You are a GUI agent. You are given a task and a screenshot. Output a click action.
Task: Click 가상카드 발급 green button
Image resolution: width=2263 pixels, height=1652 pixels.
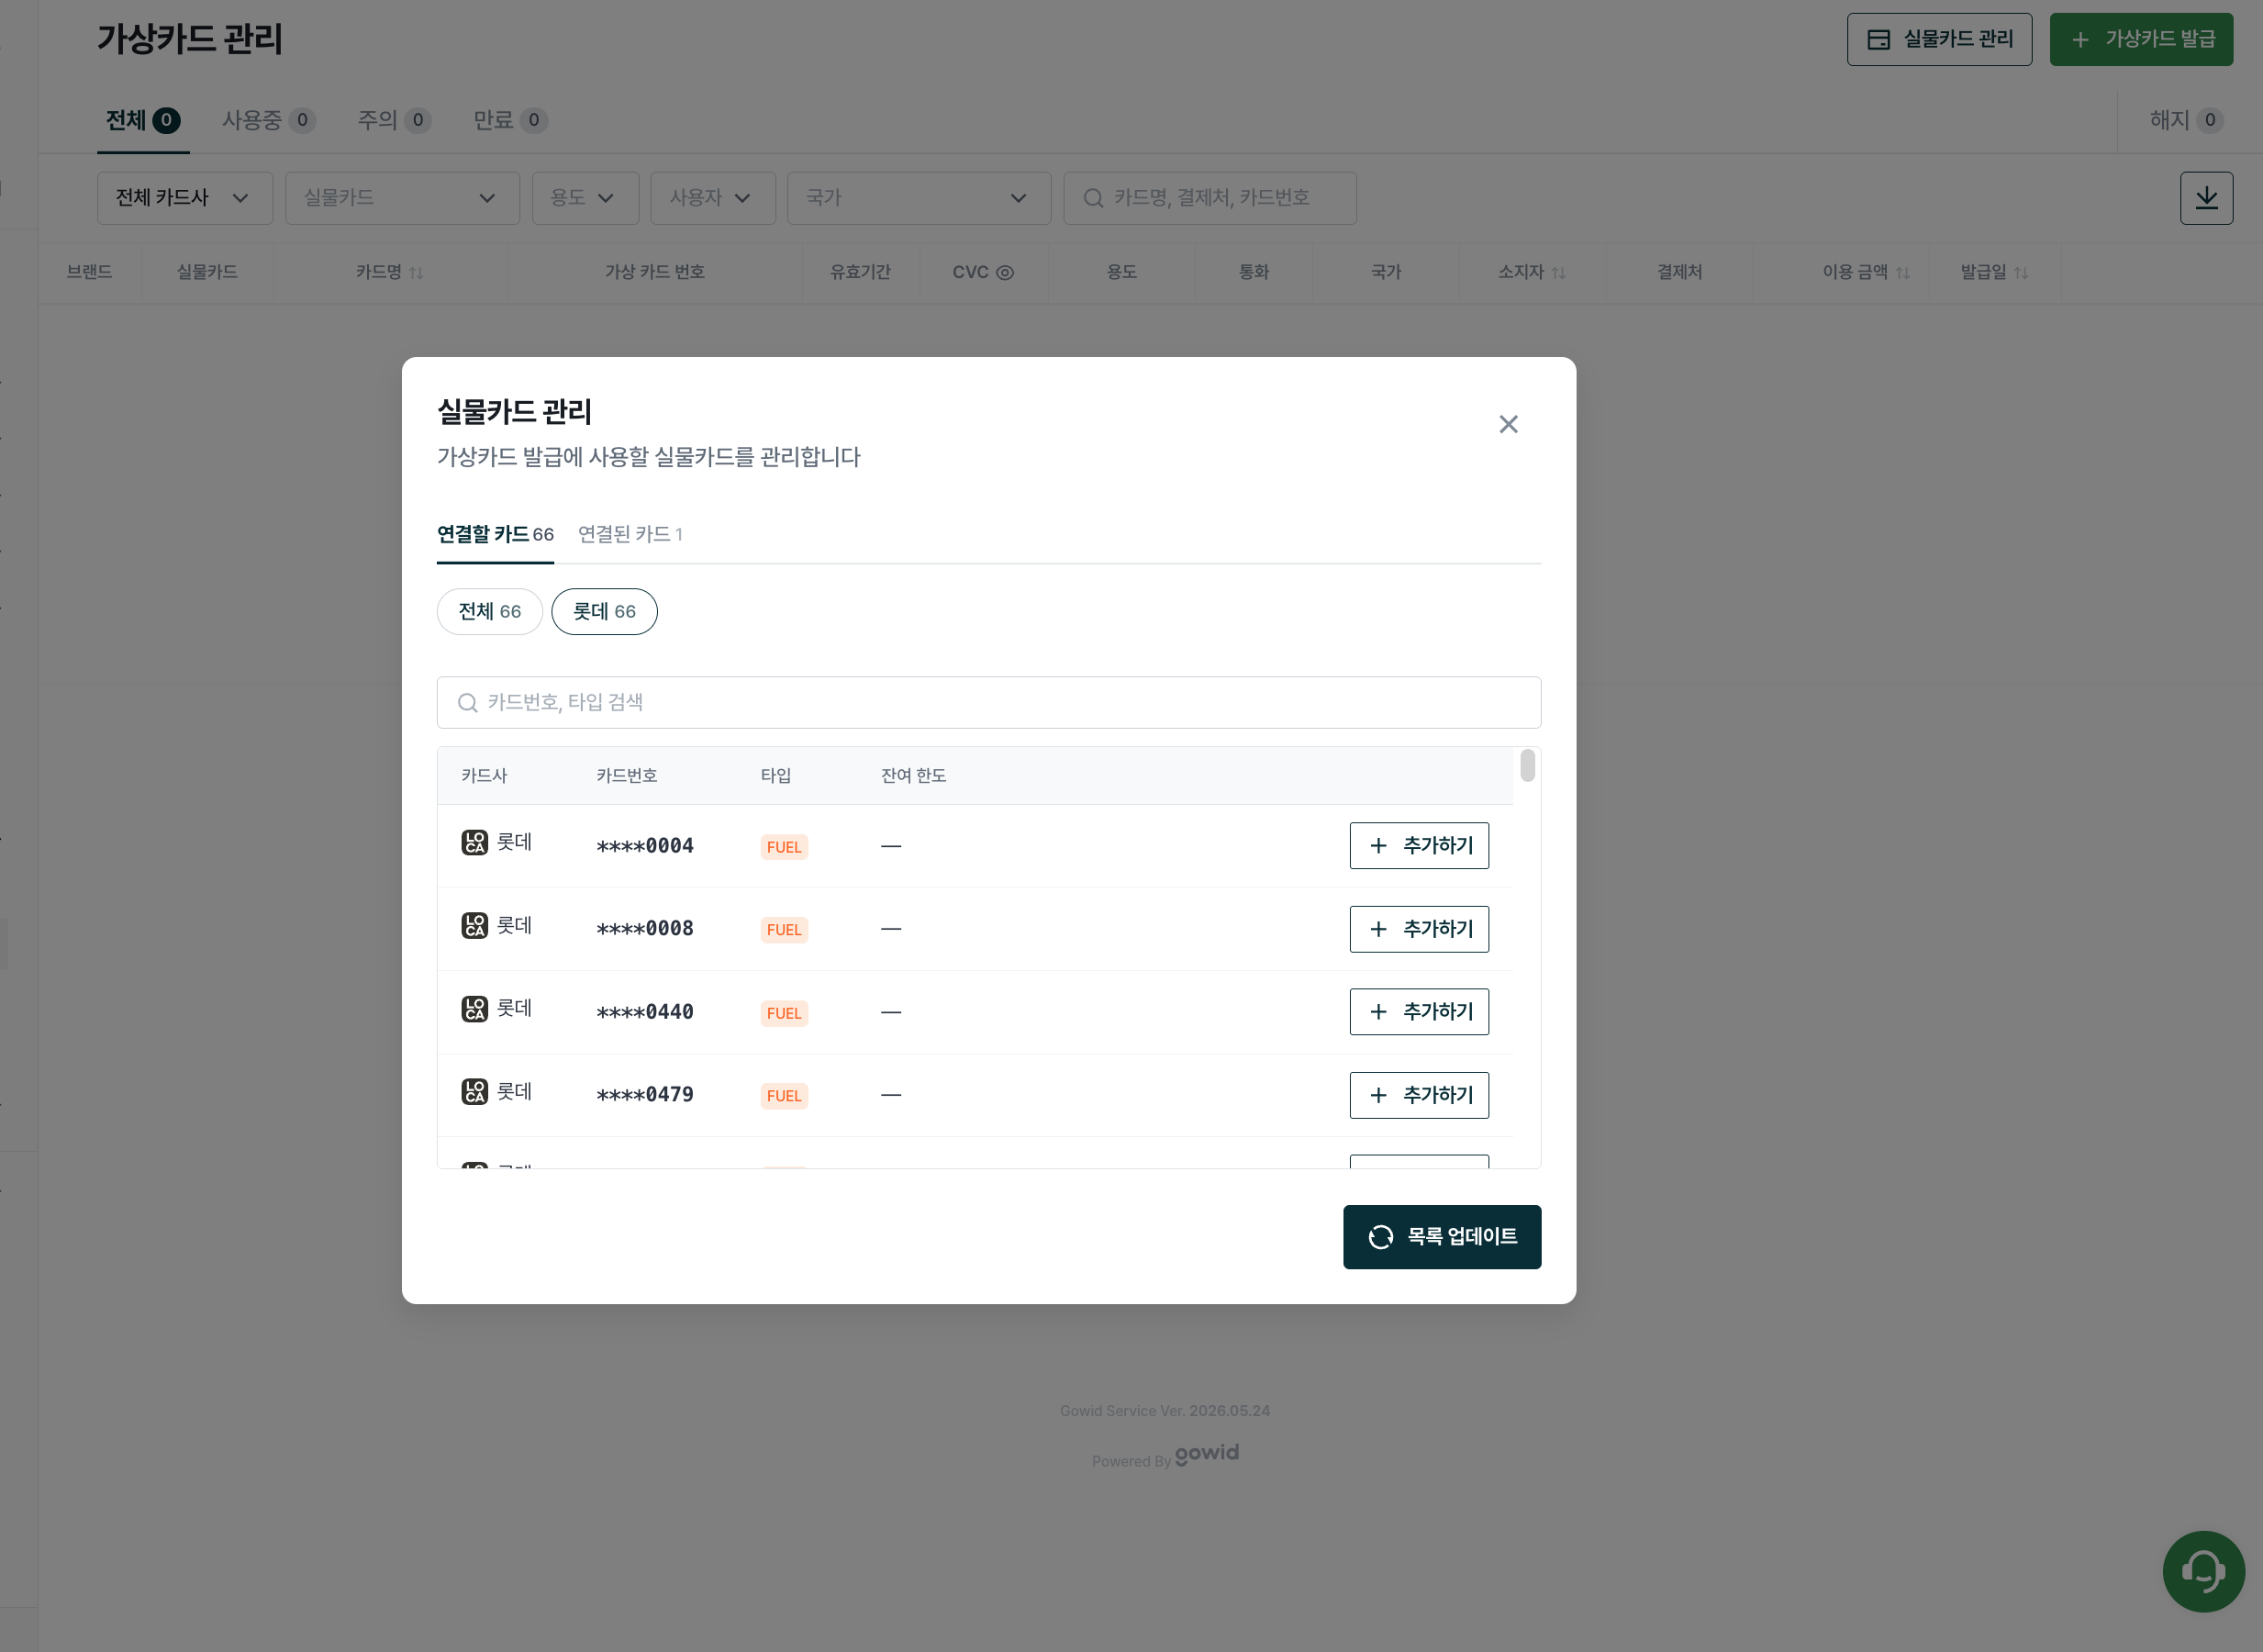[x=2140, y=39]
